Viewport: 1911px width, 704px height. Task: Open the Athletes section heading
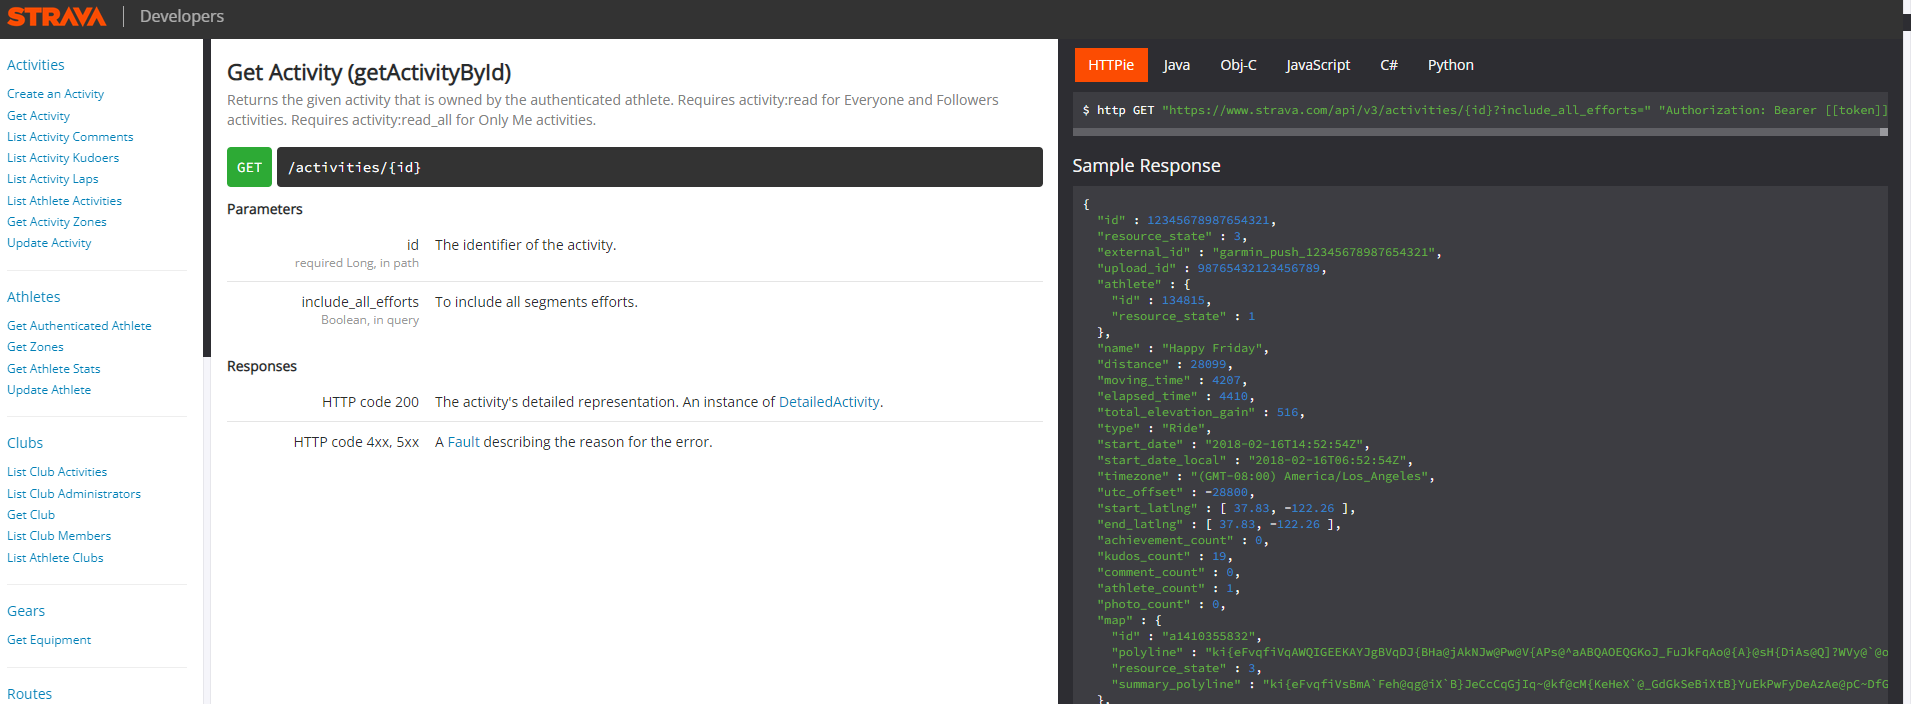coord(34,297)
